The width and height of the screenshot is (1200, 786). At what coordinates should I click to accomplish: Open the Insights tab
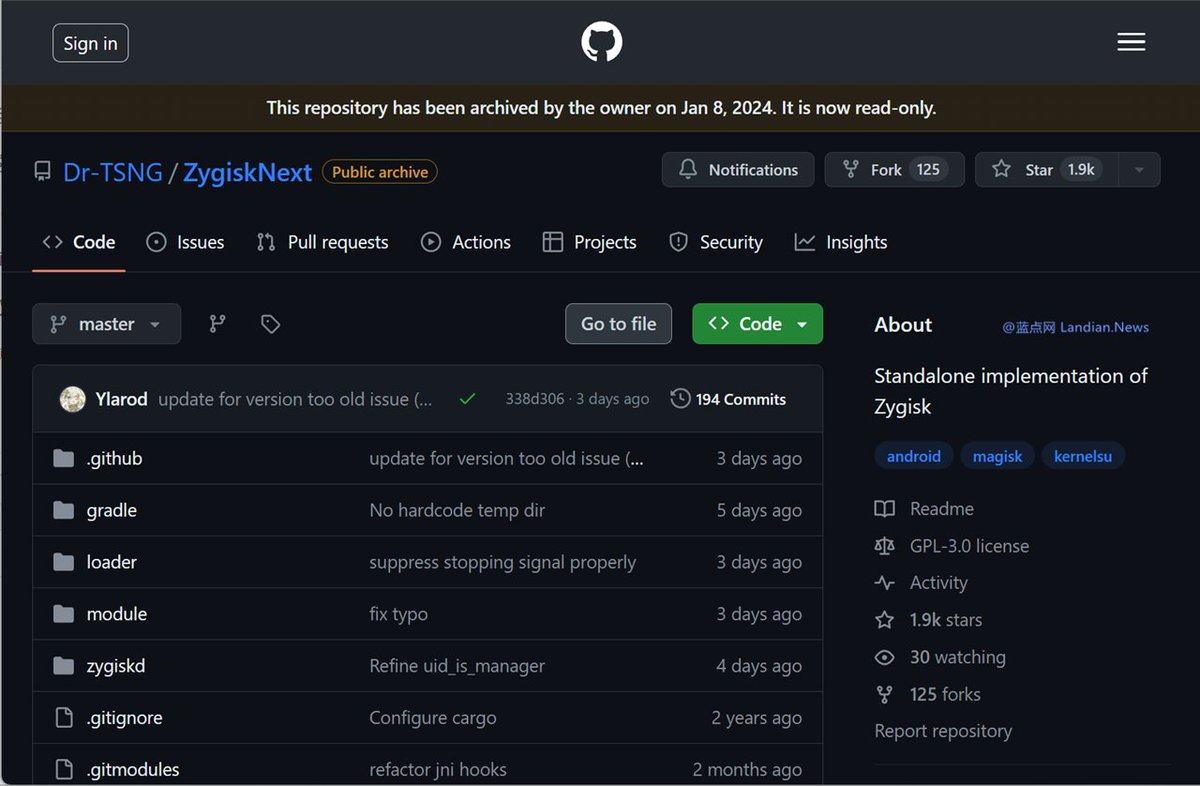pos(841,242)
